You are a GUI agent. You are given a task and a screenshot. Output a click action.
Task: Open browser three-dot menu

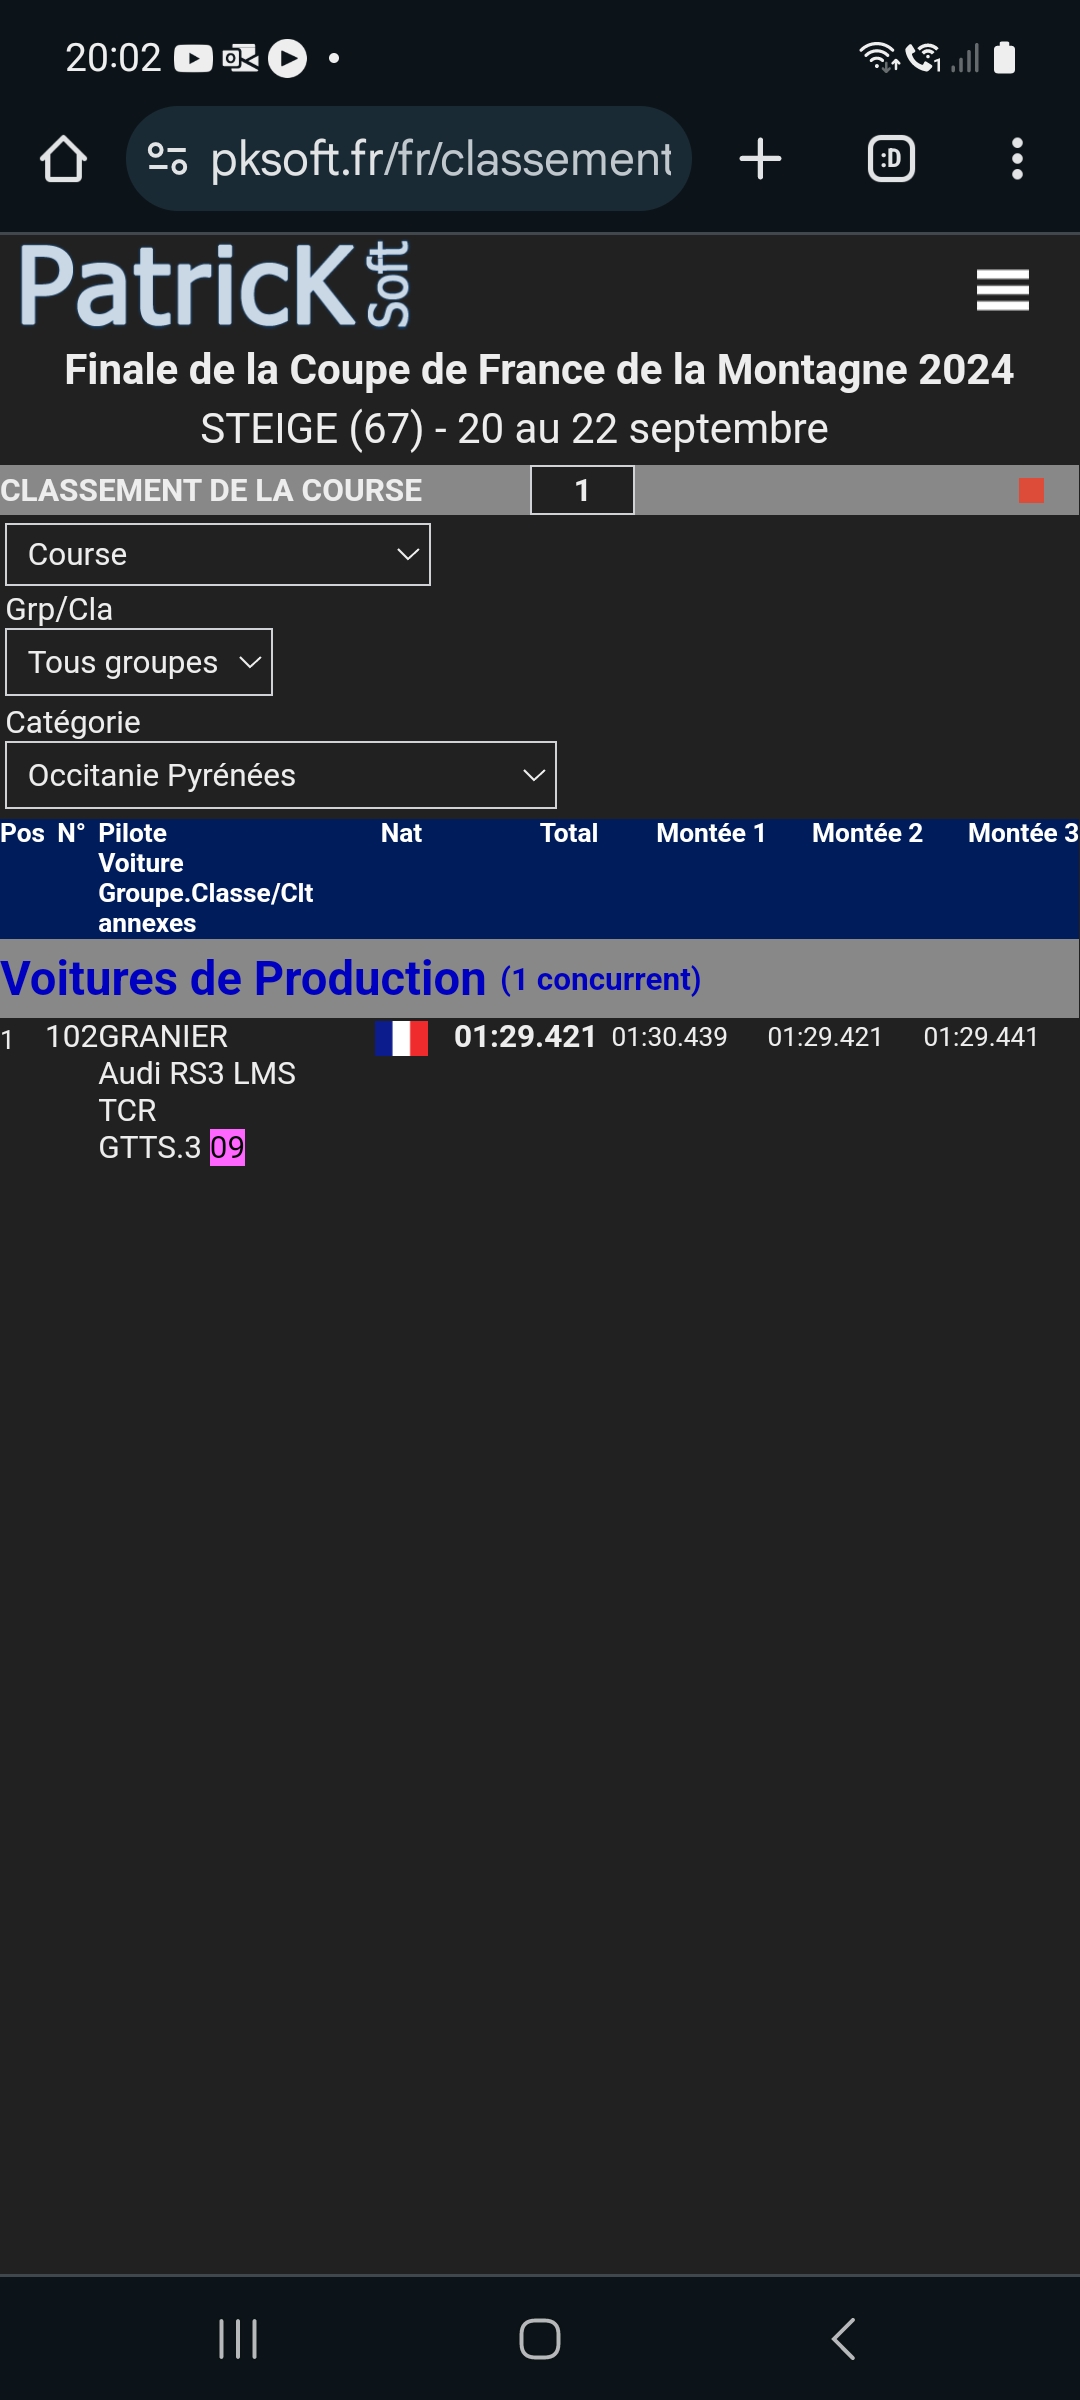point(1017,159)
